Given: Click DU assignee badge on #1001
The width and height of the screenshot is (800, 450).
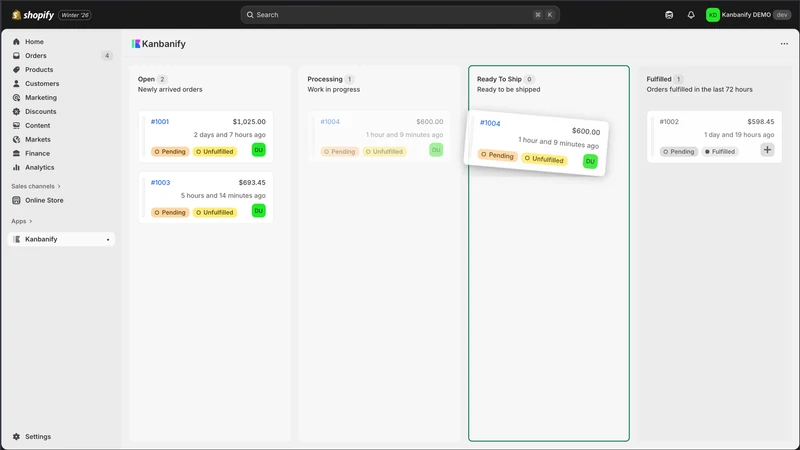Looking at the screenshot, I should coord(259,150).
